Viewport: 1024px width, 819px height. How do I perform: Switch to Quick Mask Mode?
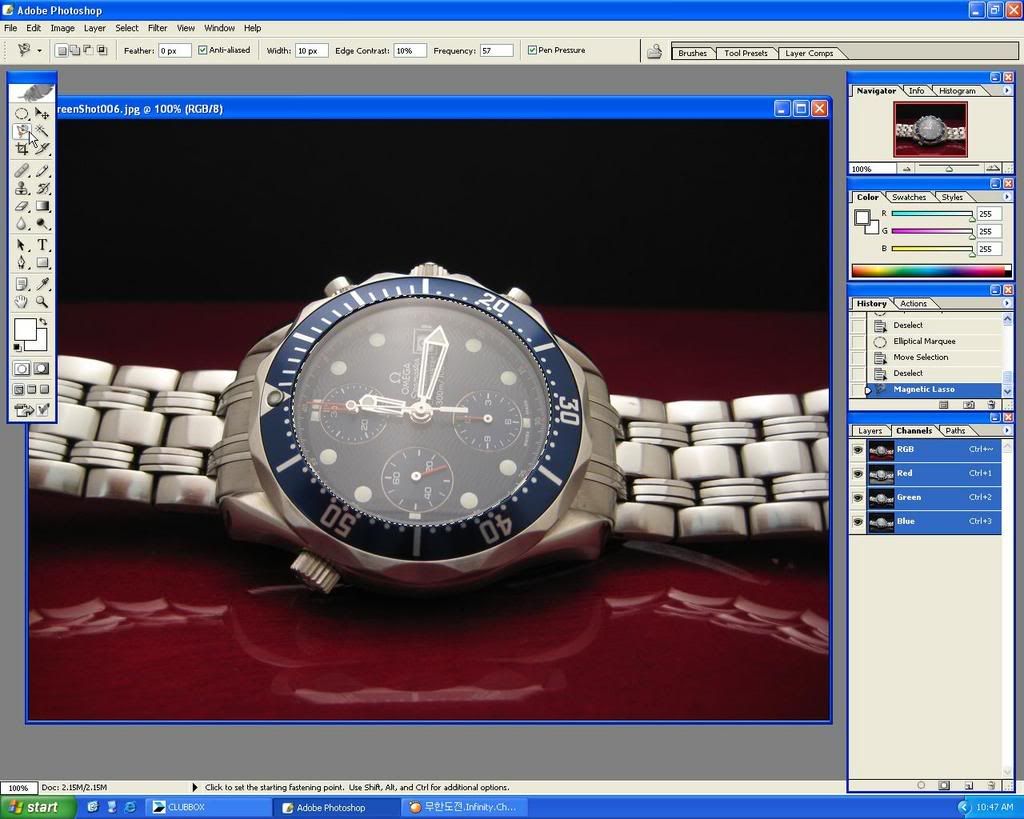(x=42, y=368)
